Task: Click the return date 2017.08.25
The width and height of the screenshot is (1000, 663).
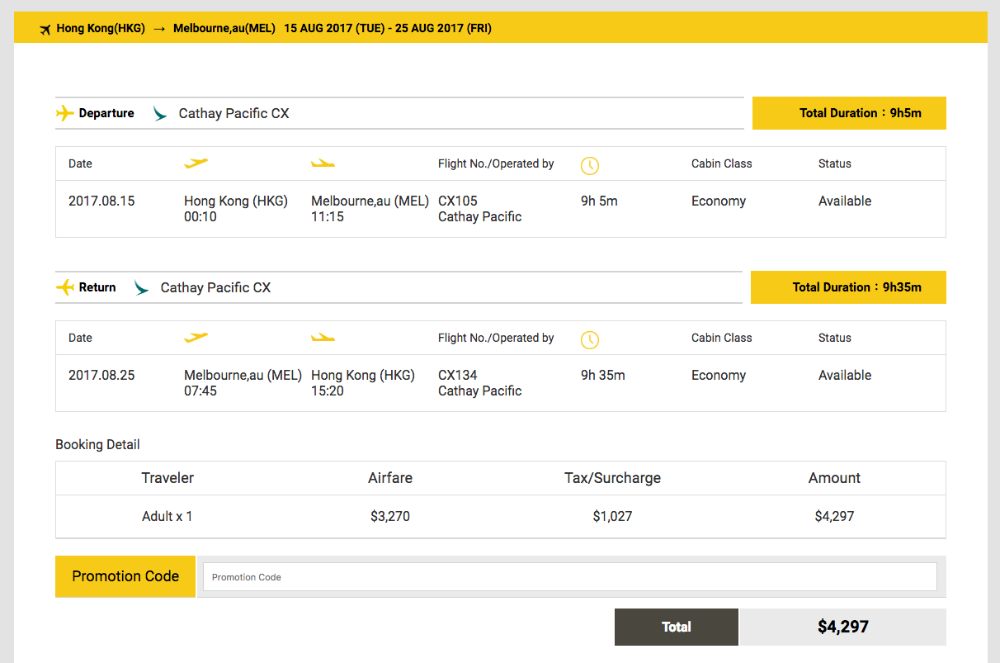Action: click(101, 375)
